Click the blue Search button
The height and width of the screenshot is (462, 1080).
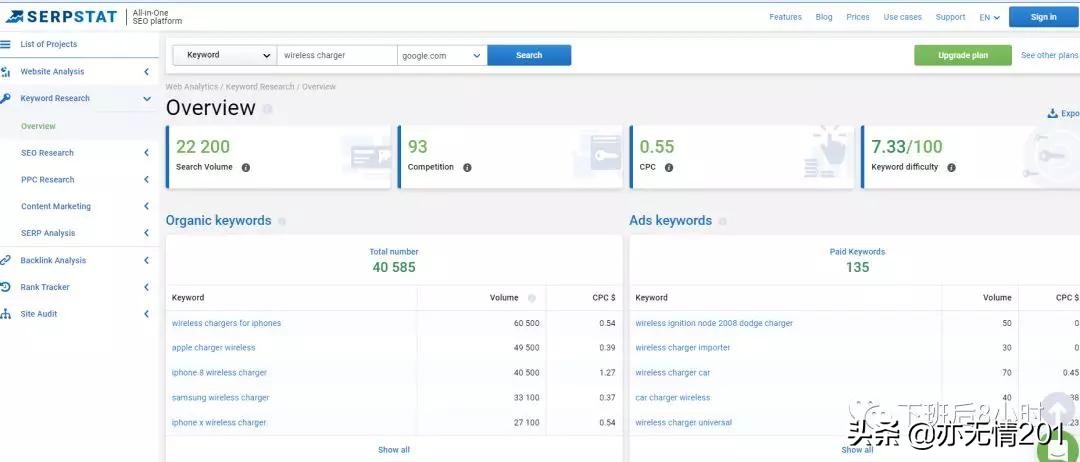529,55
